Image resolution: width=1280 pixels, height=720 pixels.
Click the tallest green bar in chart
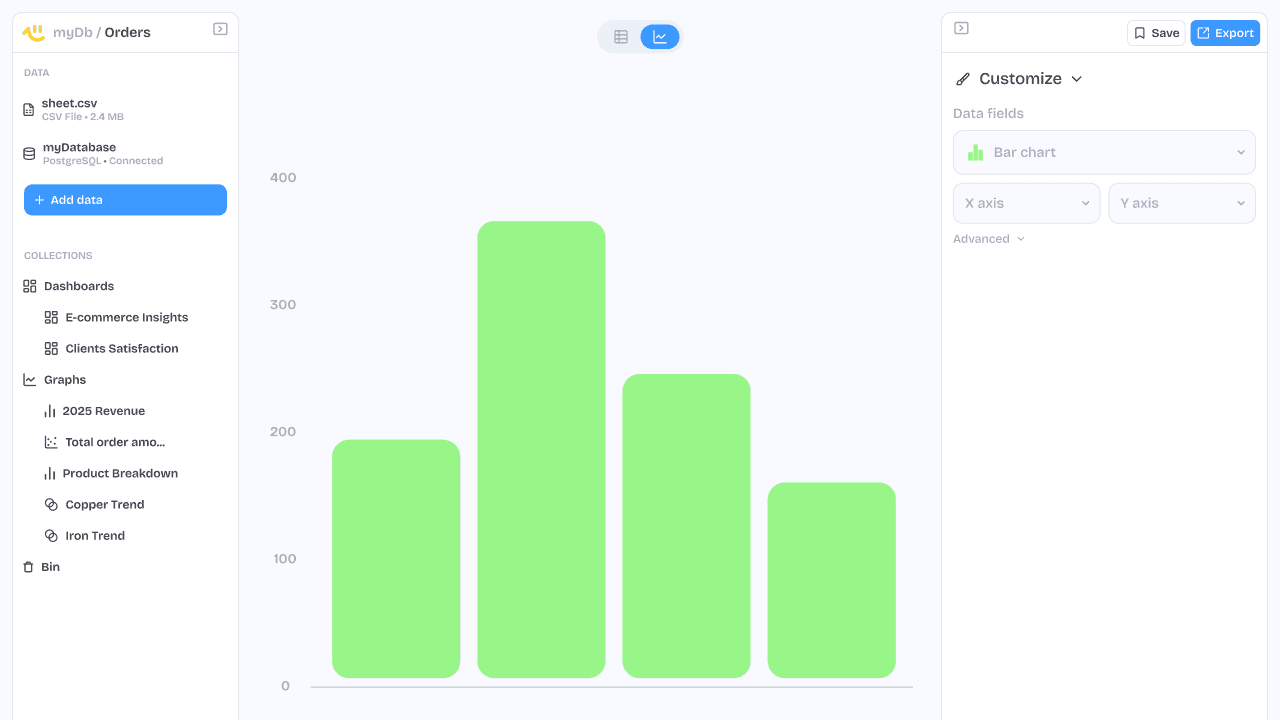[x=541, y=450]
